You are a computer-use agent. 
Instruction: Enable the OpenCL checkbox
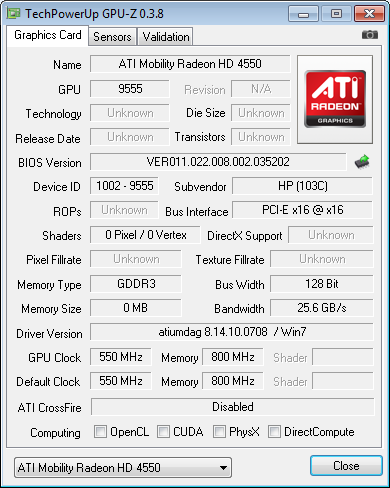[100, 431]
